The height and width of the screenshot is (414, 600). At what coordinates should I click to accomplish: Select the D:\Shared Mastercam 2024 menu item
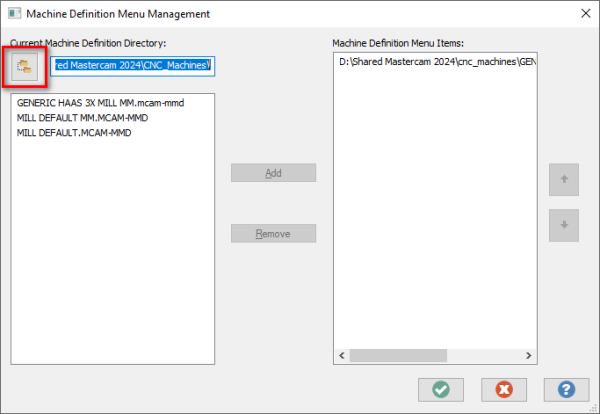[437, 62]
